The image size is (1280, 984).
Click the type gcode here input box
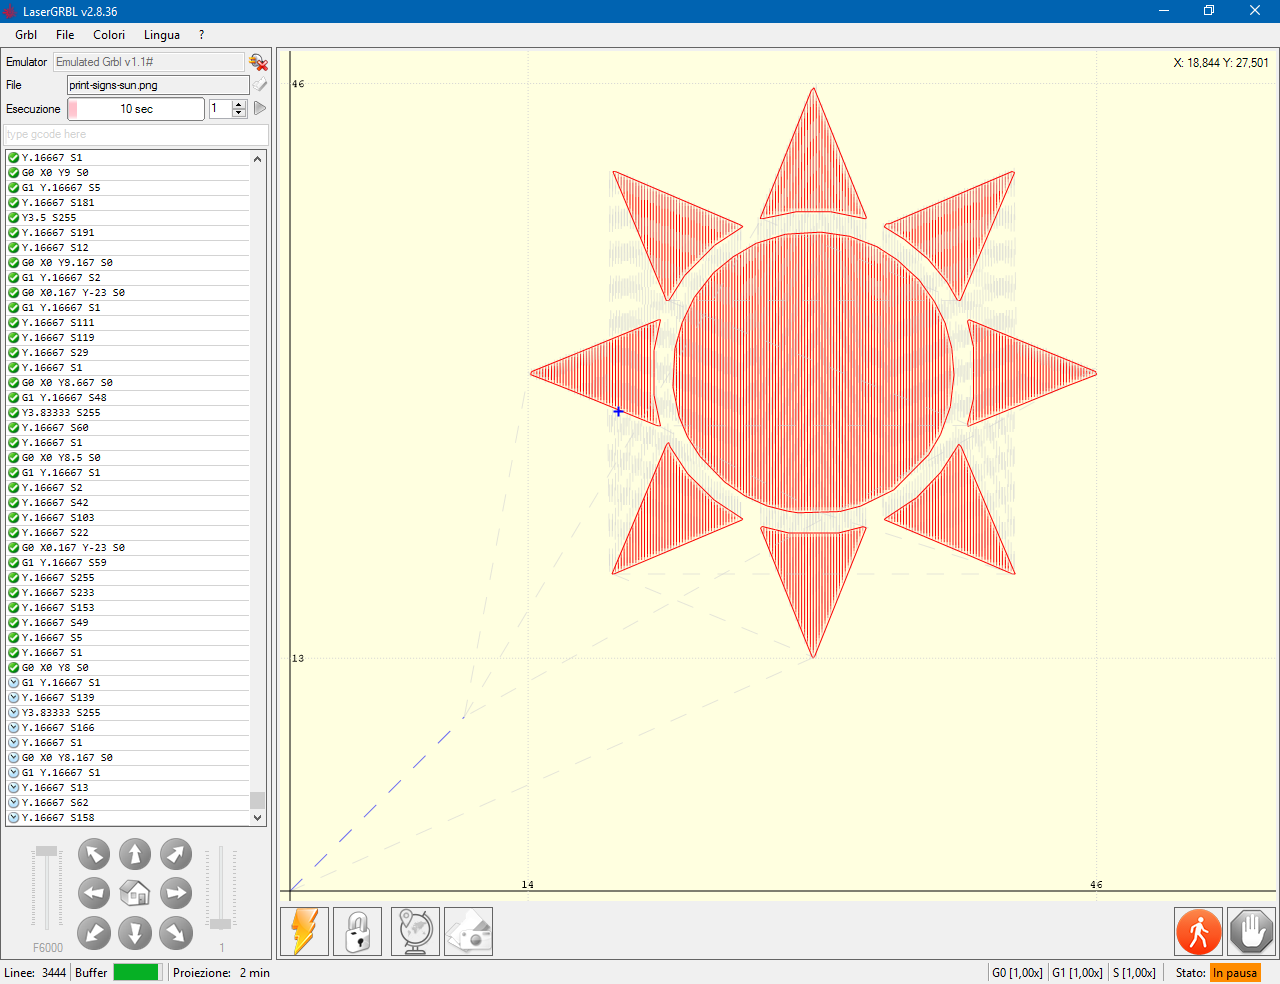coord(136,134)
